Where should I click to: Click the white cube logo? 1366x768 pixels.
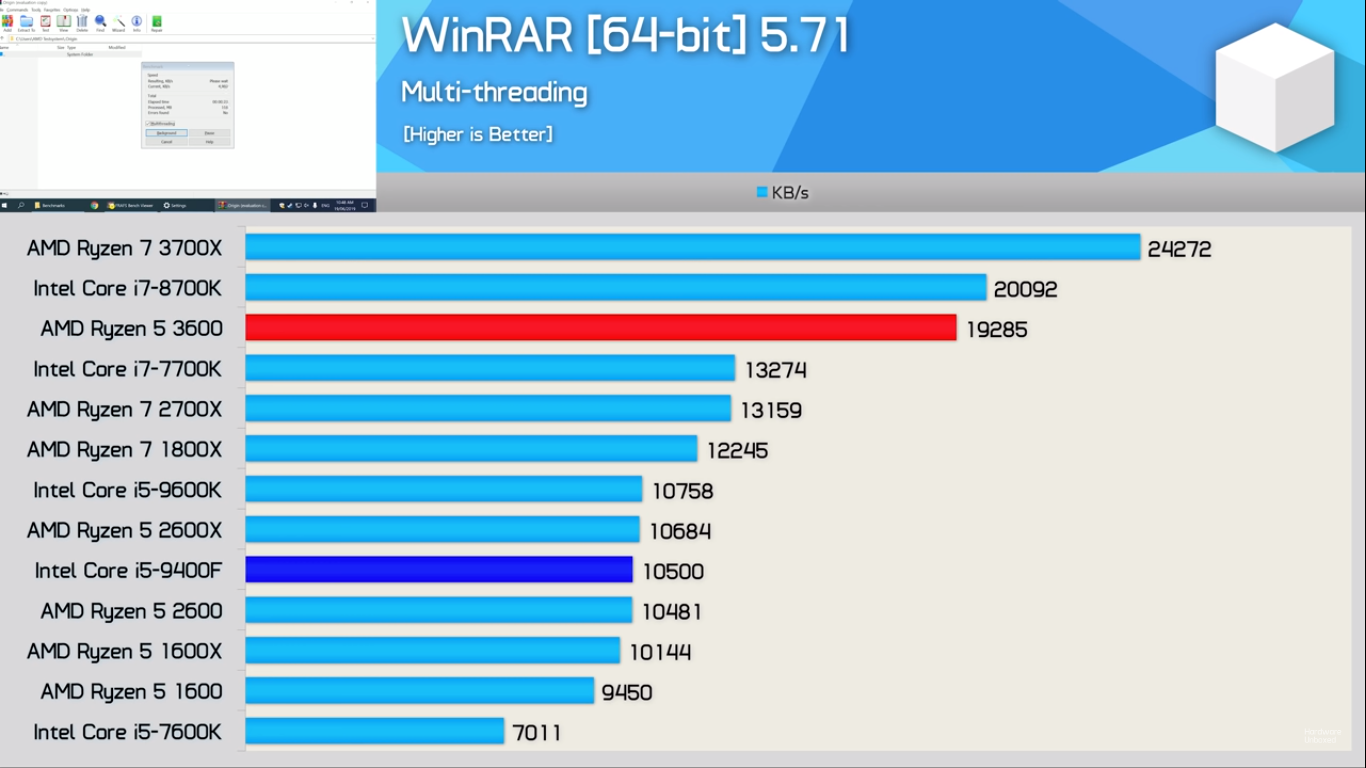point(1274,87)
